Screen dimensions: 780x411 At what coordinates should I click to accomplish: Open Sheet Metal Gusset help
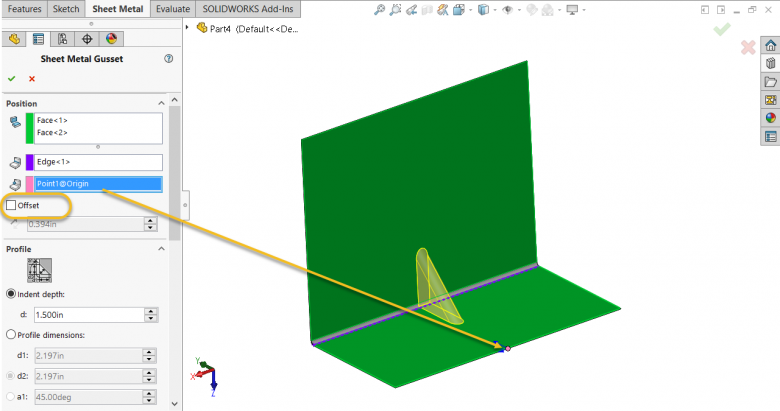(x=169, y=59)
